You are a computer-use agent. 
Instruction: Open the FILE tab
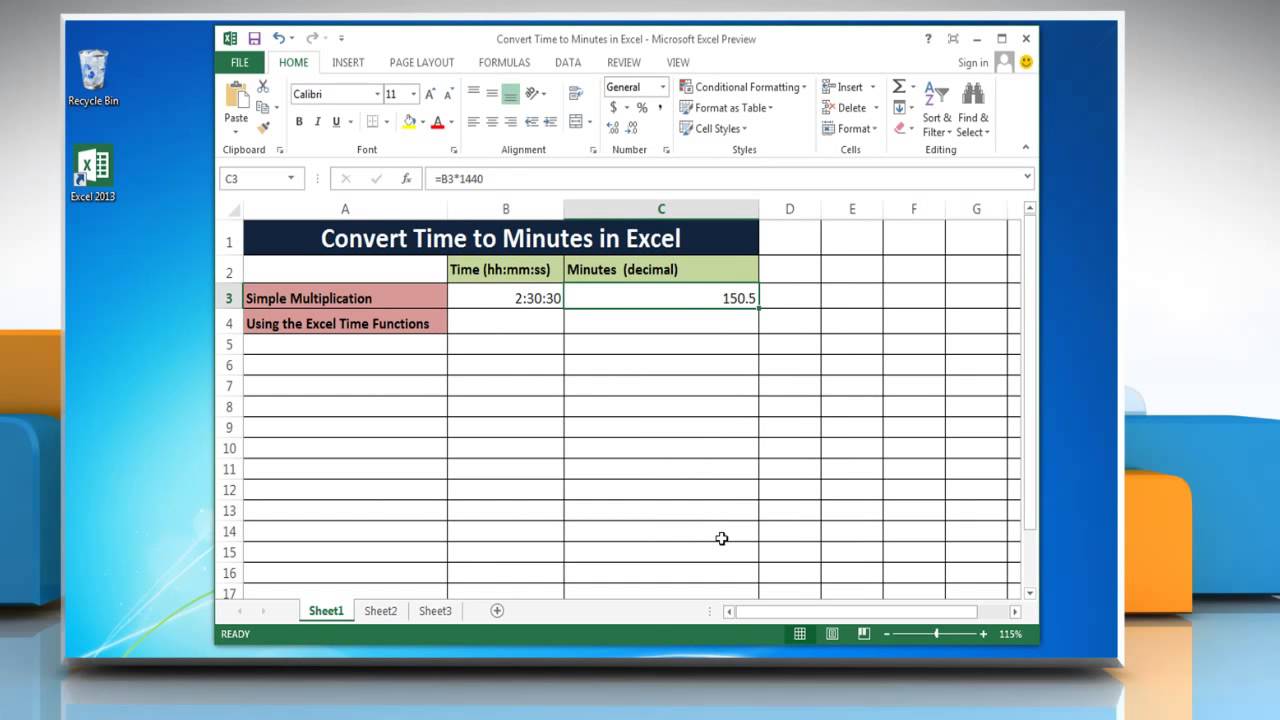240,62
